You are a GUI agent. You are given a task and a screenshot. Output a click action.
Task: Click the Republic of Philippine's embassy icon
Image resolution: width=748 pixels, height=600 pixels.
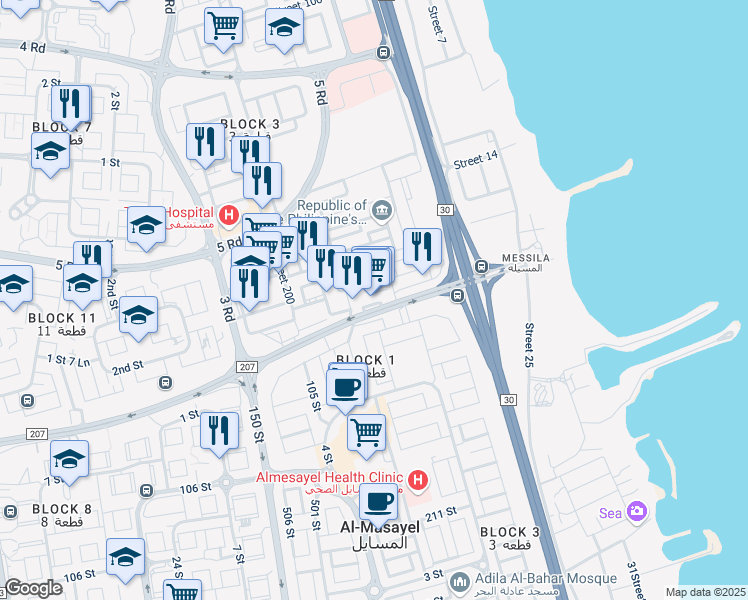click(x=382, y=210)
